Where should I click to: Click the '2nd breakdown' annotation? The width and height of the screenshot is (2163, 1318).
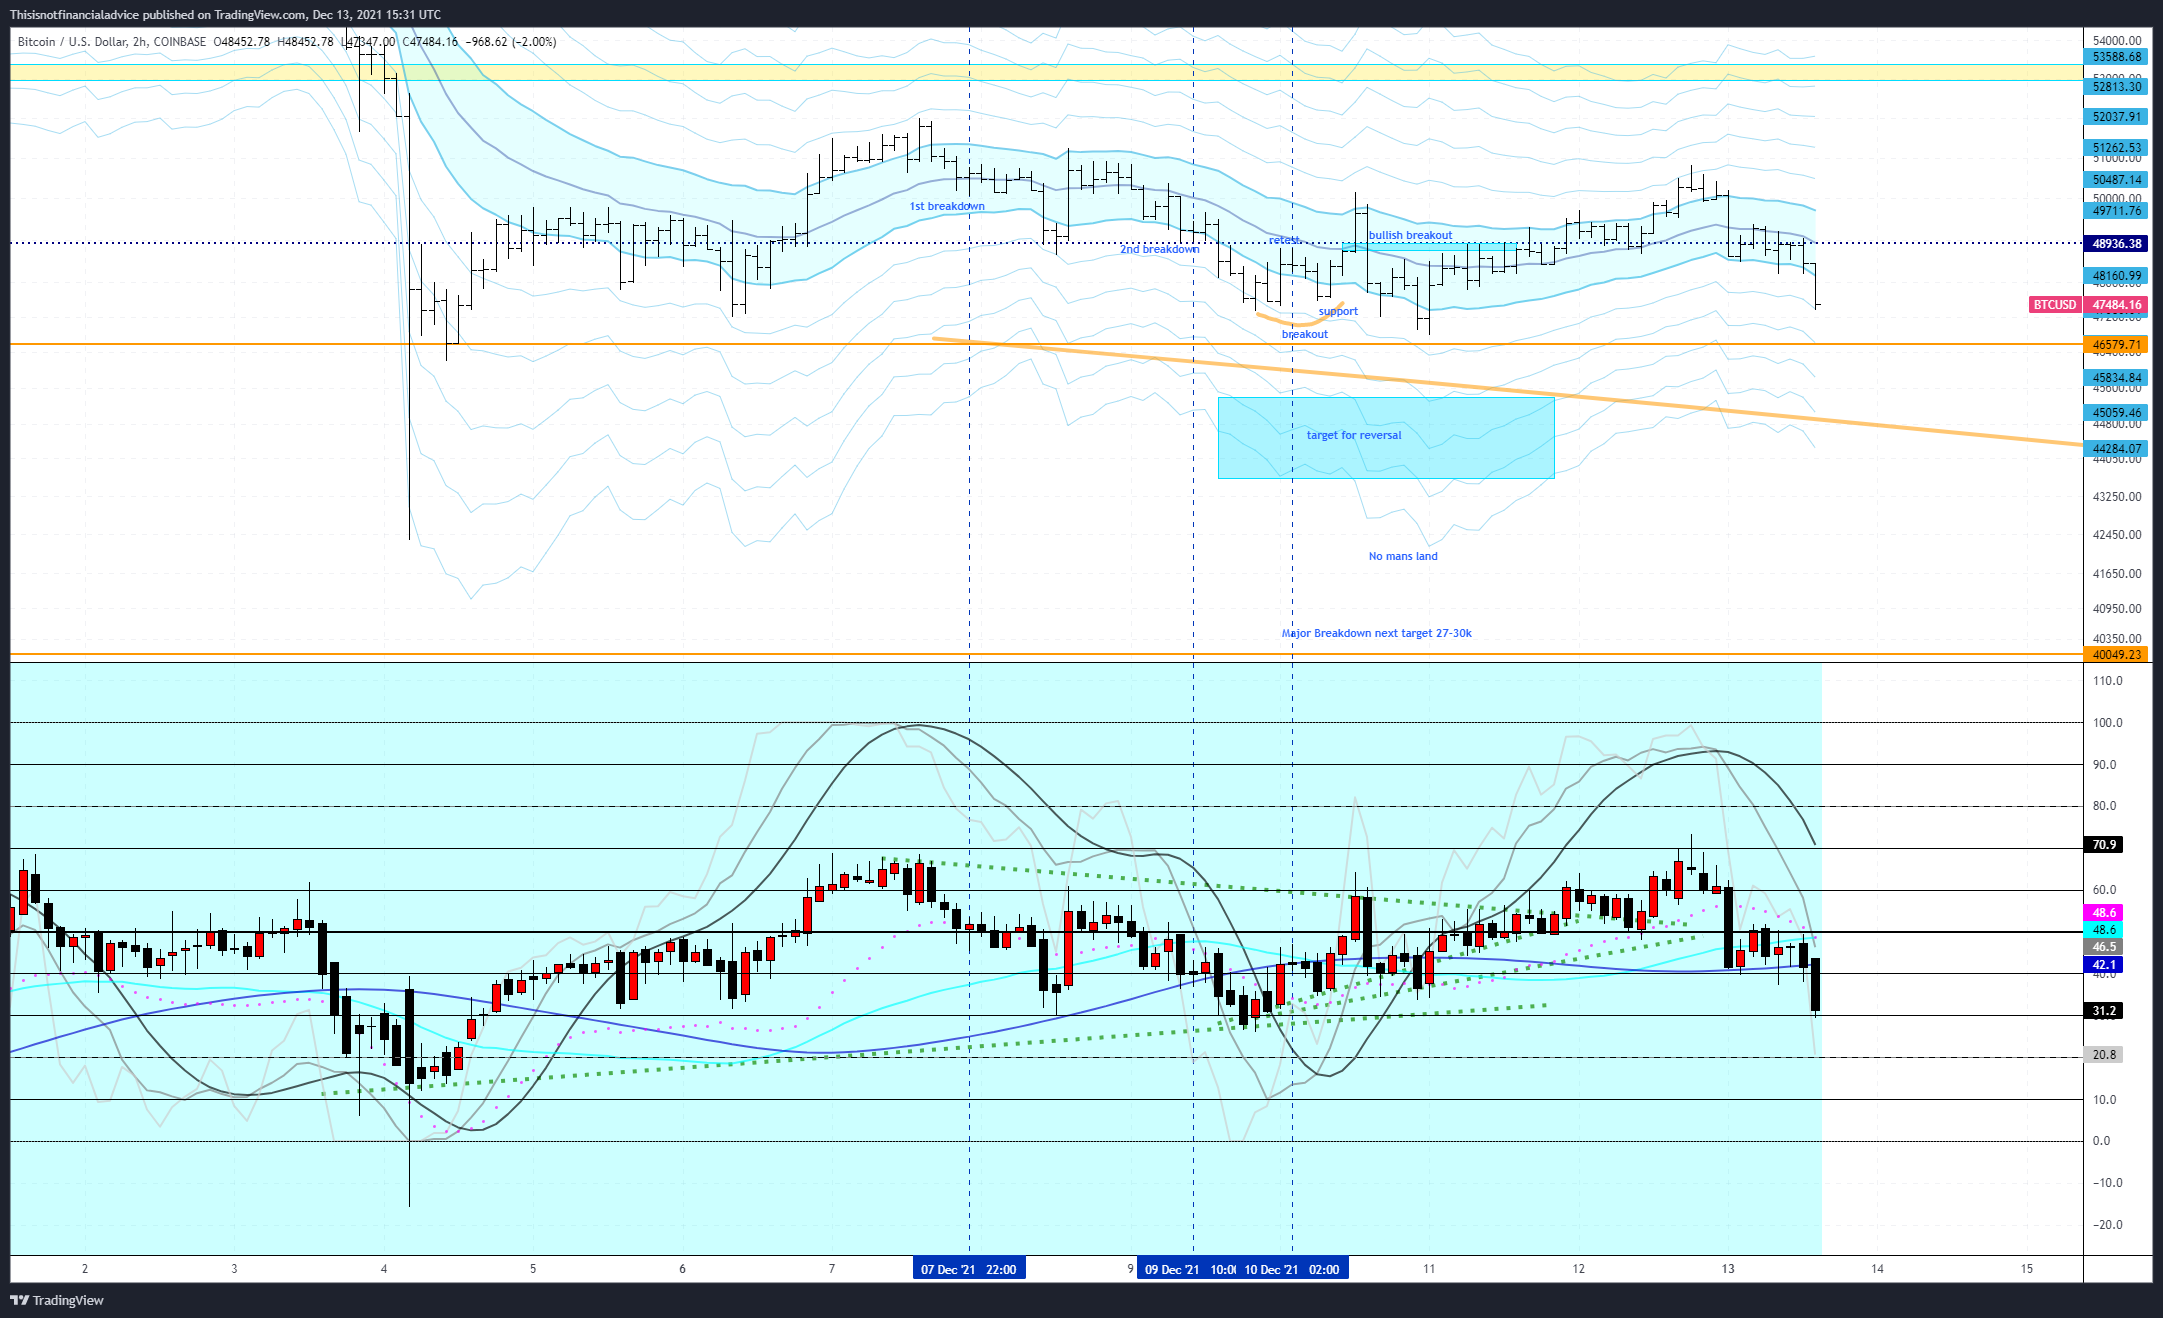(x=1159, y=249)
